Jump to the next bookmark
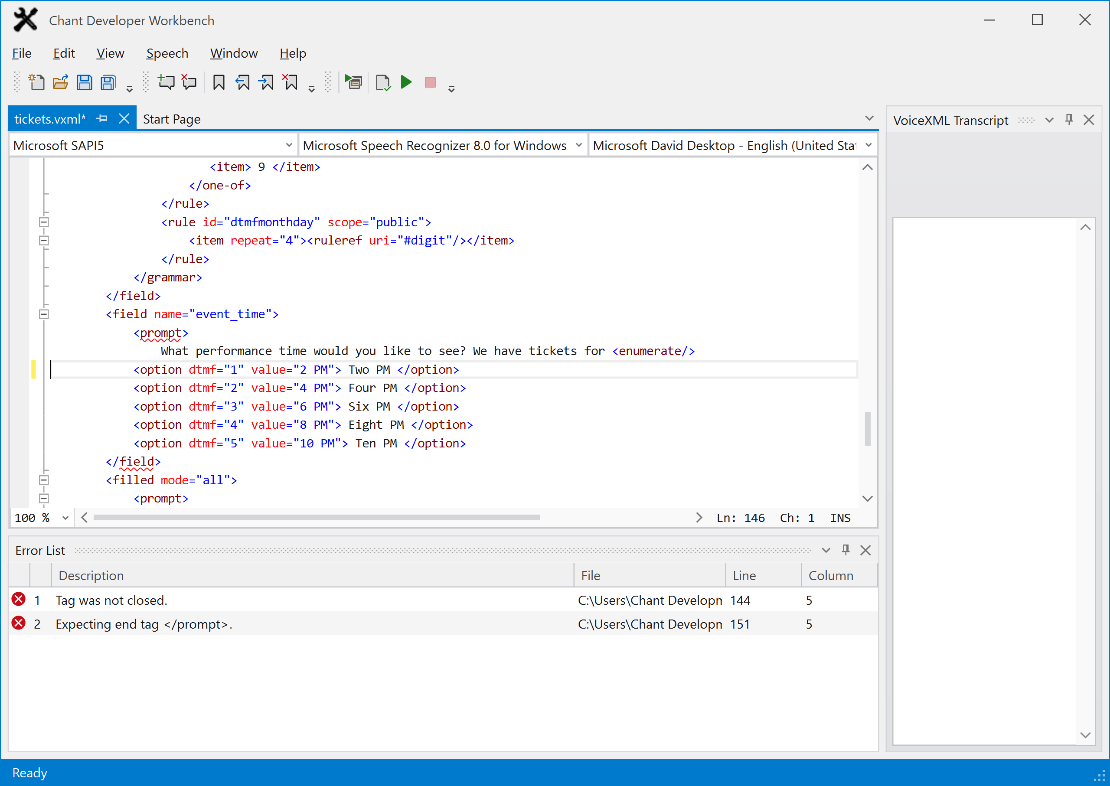This screenshot has height=786, width=1110. [265, 82]
